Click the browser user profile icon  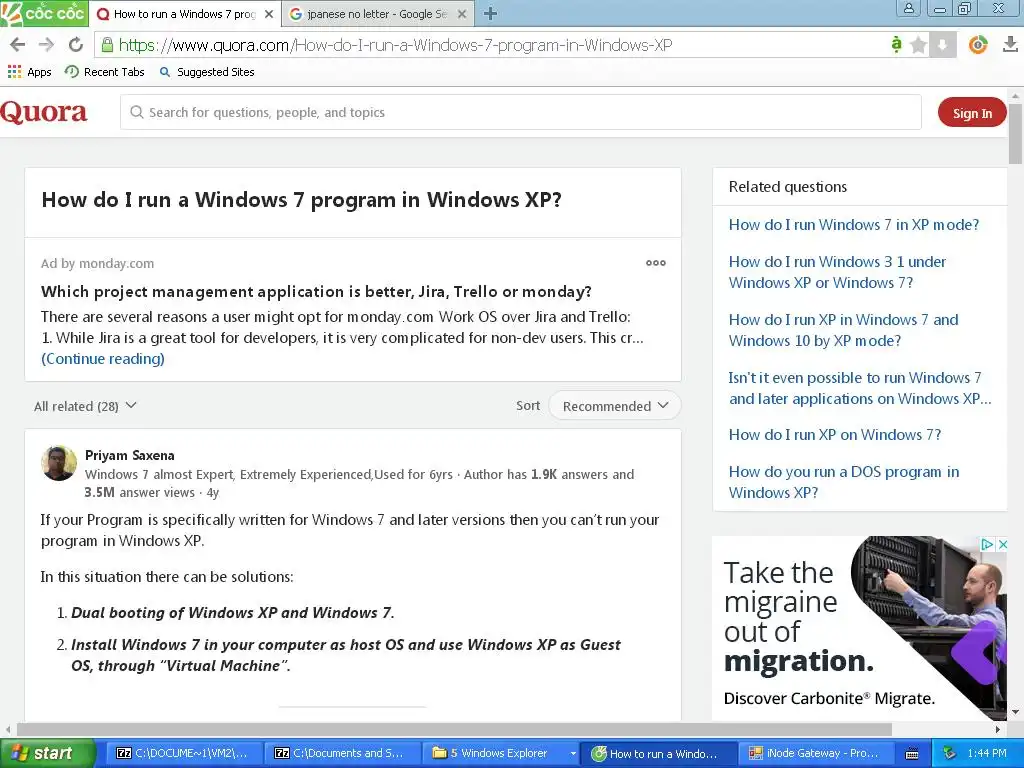[909, 8]
